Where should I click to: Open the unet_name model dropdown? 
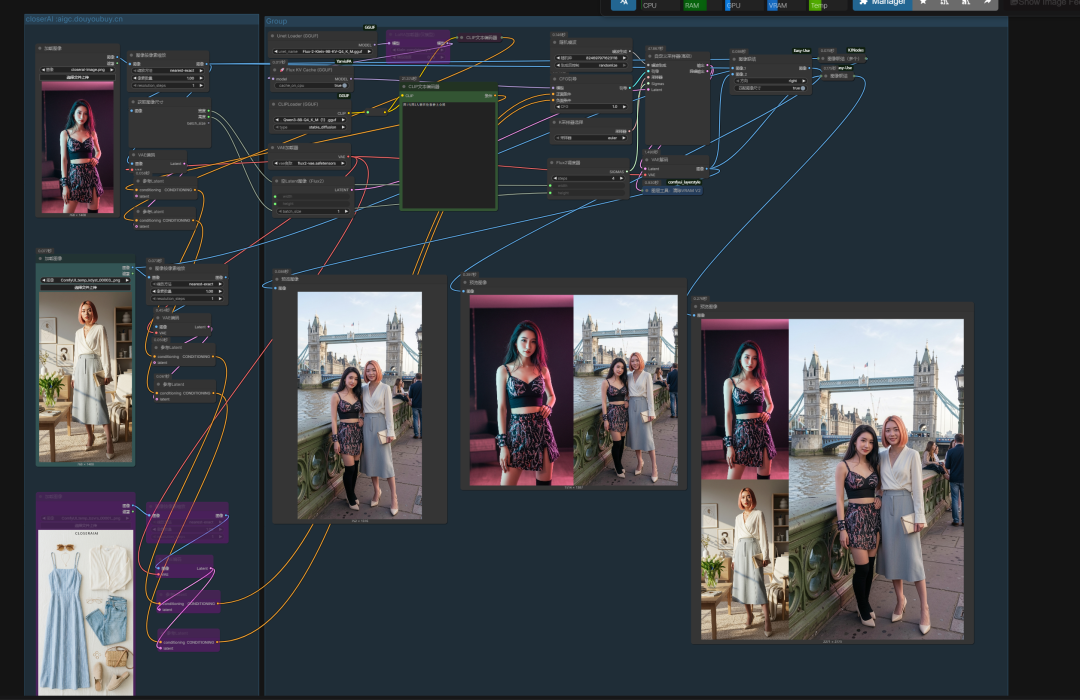322,52
